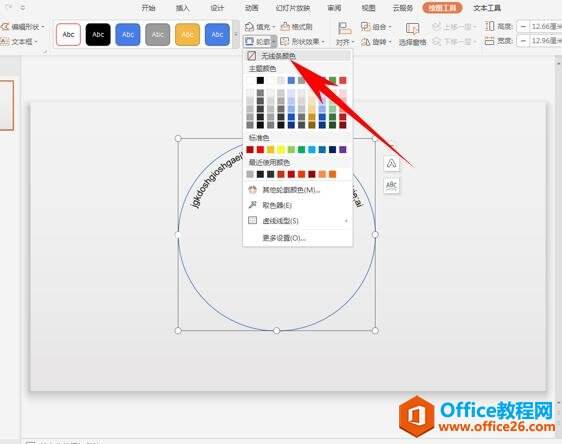Pick purple in standard colors row
This screenshot has height=444, width=562.
(x=343, y=149)
